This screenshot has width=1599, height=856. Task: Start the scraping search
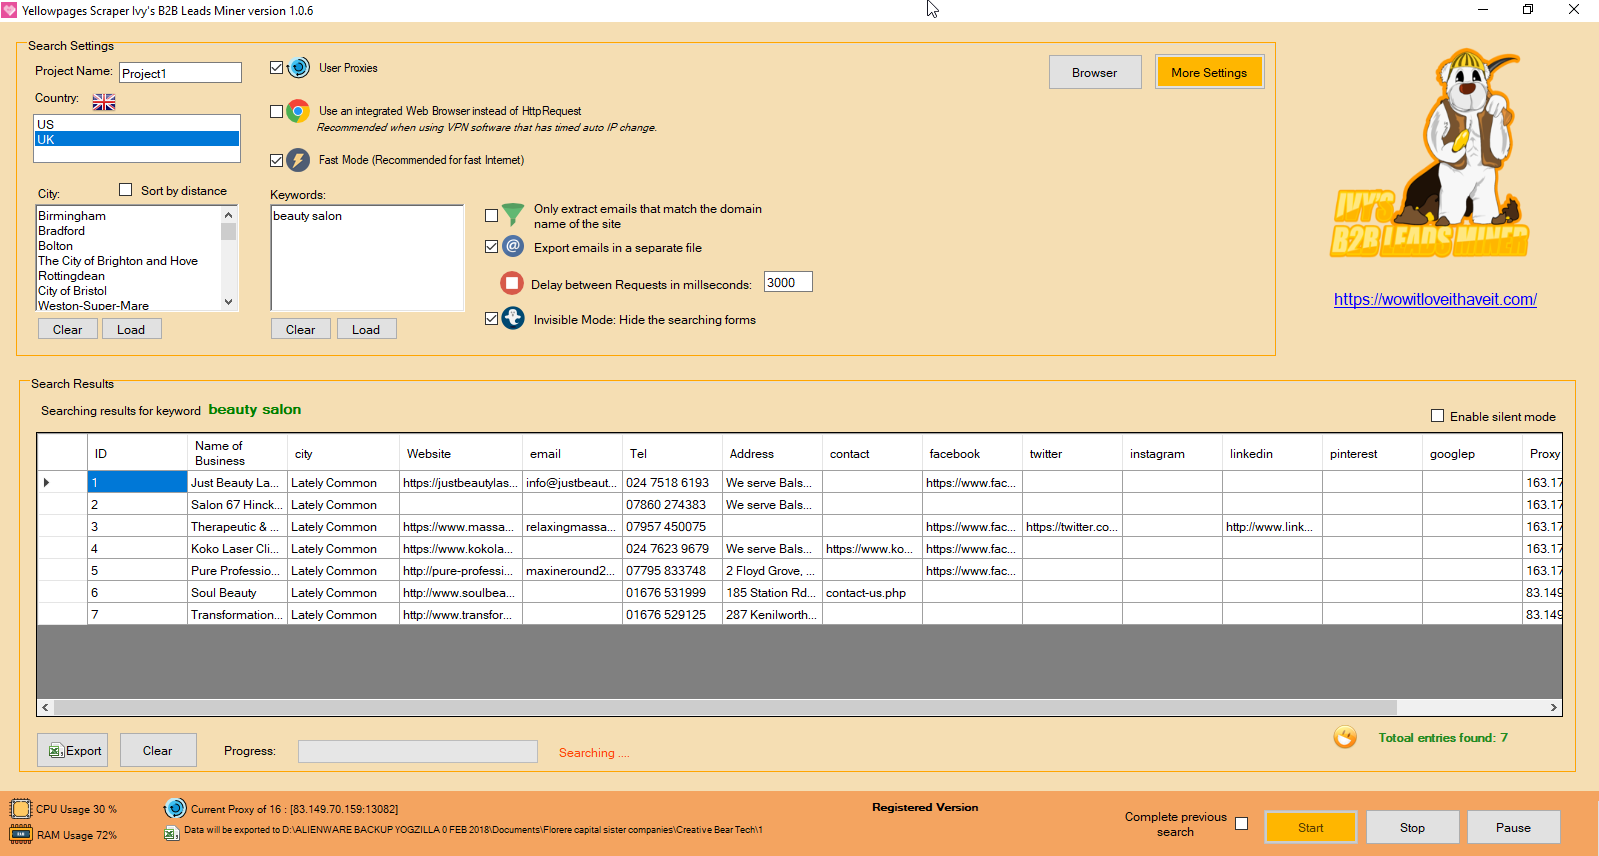[x=1311, y=827]
